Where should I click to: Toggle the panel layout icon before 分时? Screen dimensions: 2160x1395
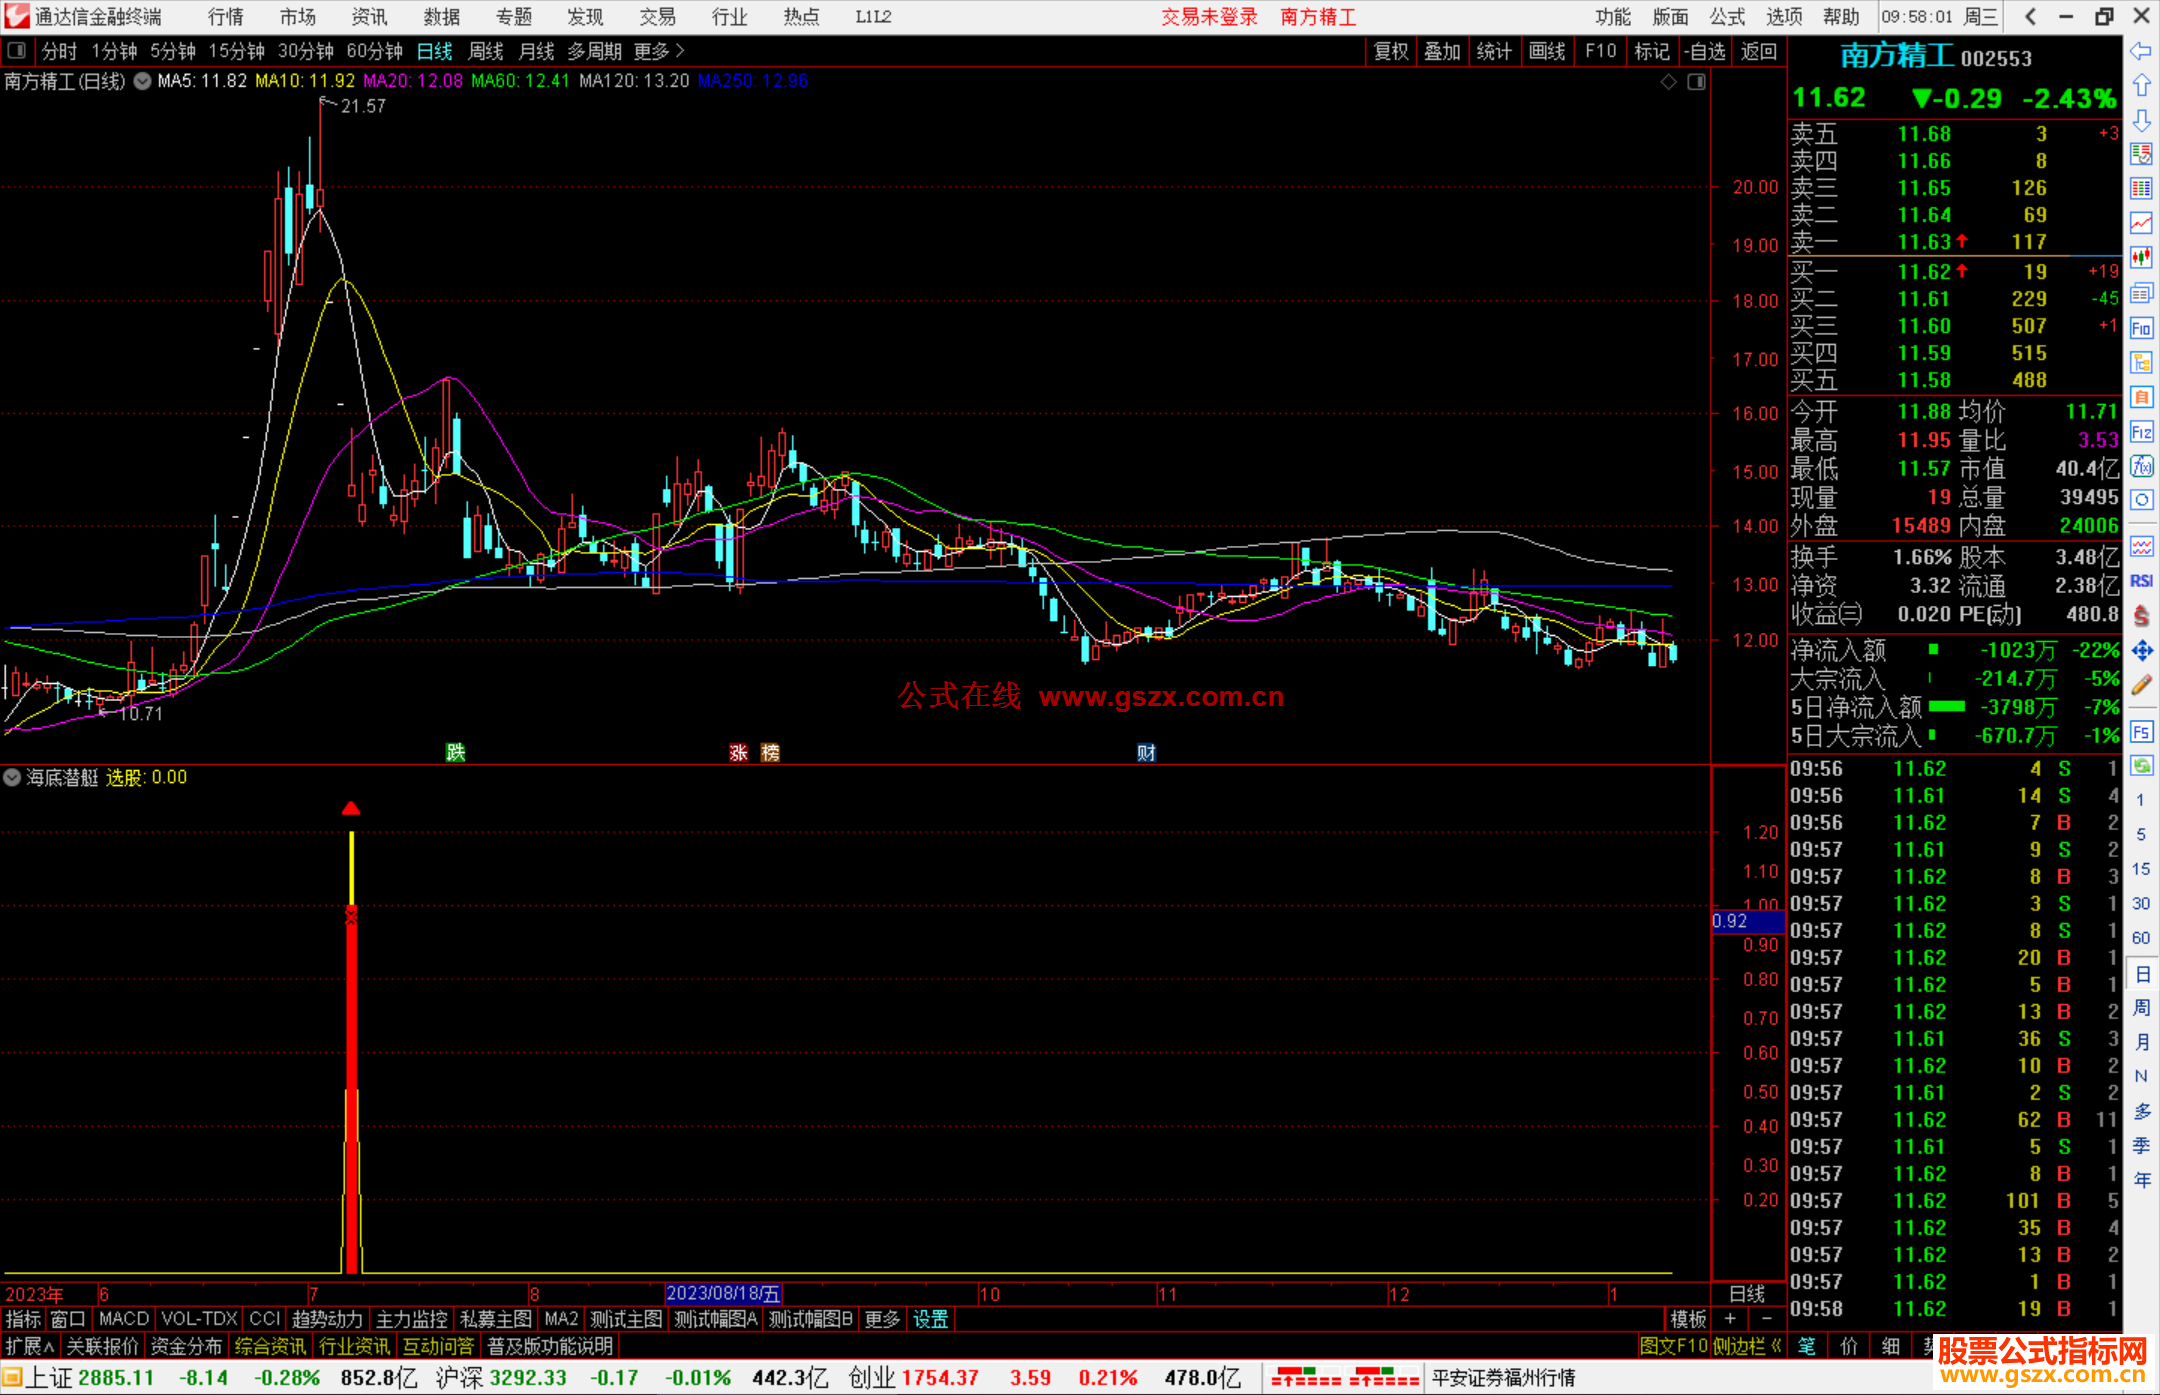click(17, 50)
